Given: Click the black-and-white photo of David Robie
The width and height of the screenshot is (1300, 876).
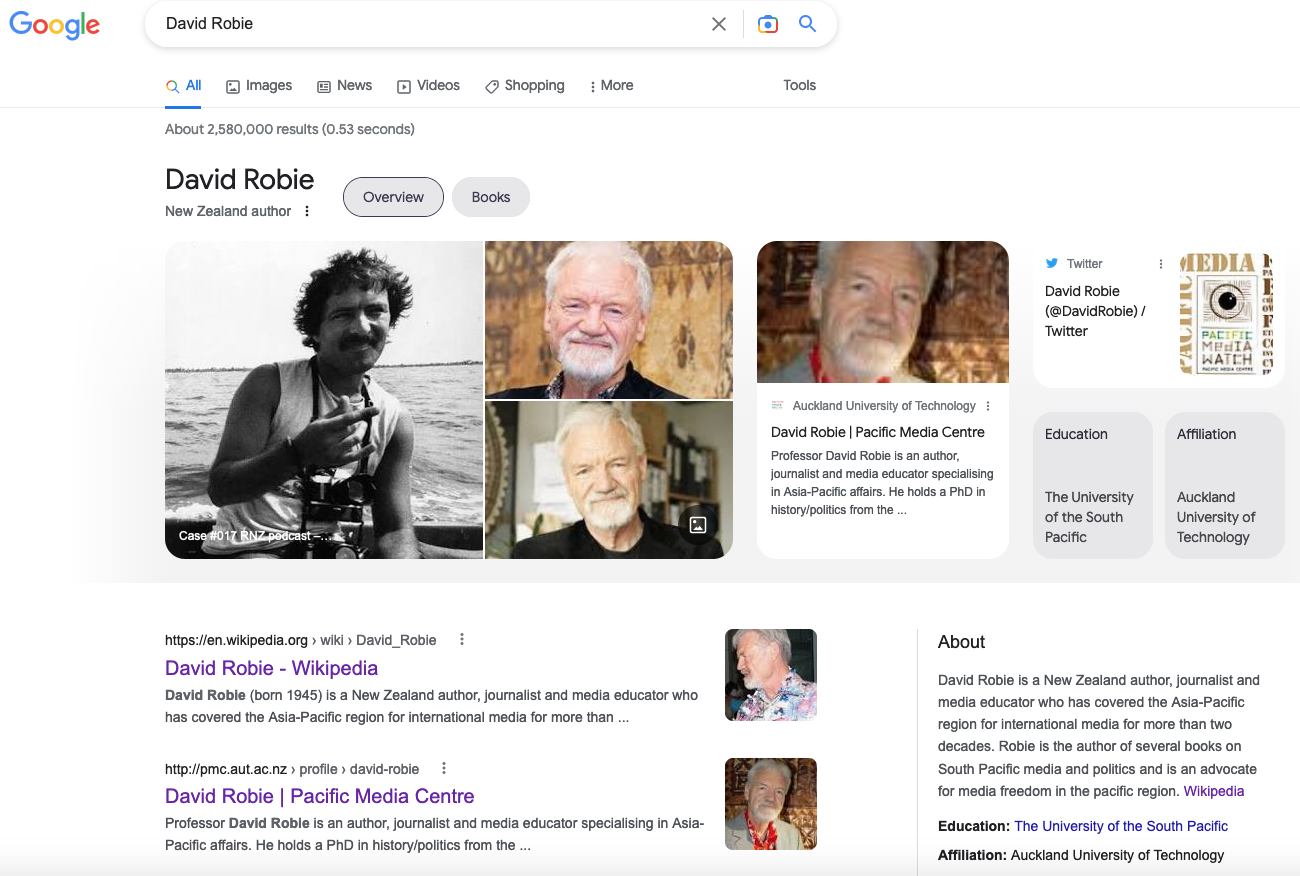Looking at the screenshot, I should pos(324,400).
